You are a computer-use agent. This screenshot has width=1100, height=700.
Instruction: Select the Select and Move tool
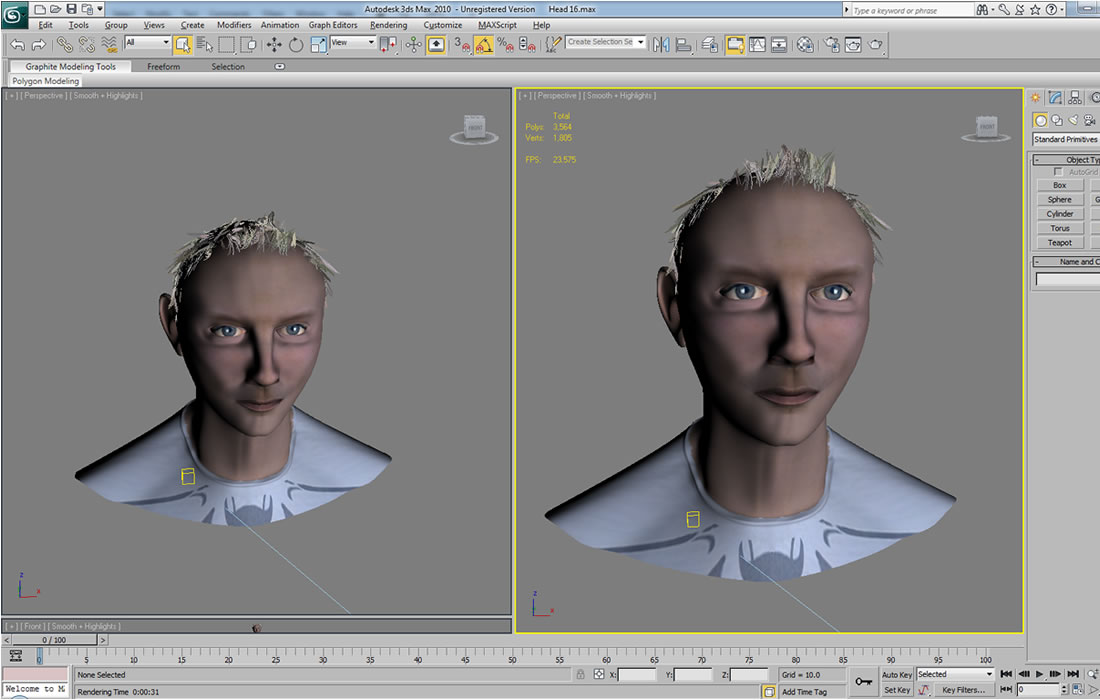pyautogui.click(x=273, y=45)
